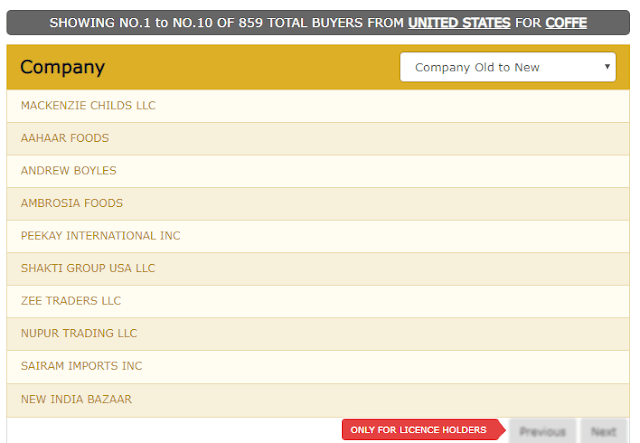The image size is (640, 443).
Task: Go to the Previous page
Action: 542,431
